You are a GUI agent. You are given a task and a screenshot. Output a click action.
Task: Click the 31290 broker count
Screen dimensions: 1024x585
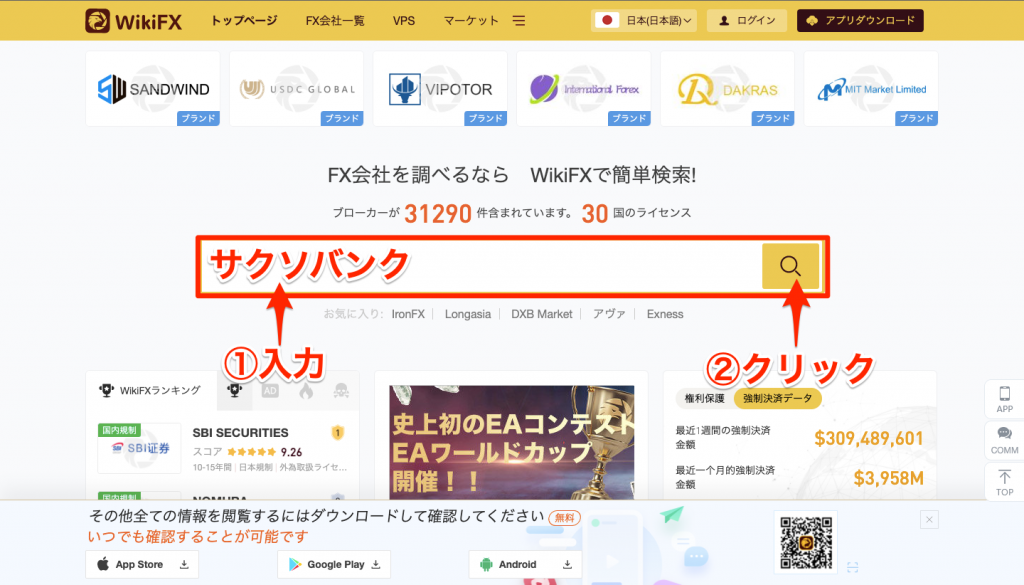click(438, 213)
